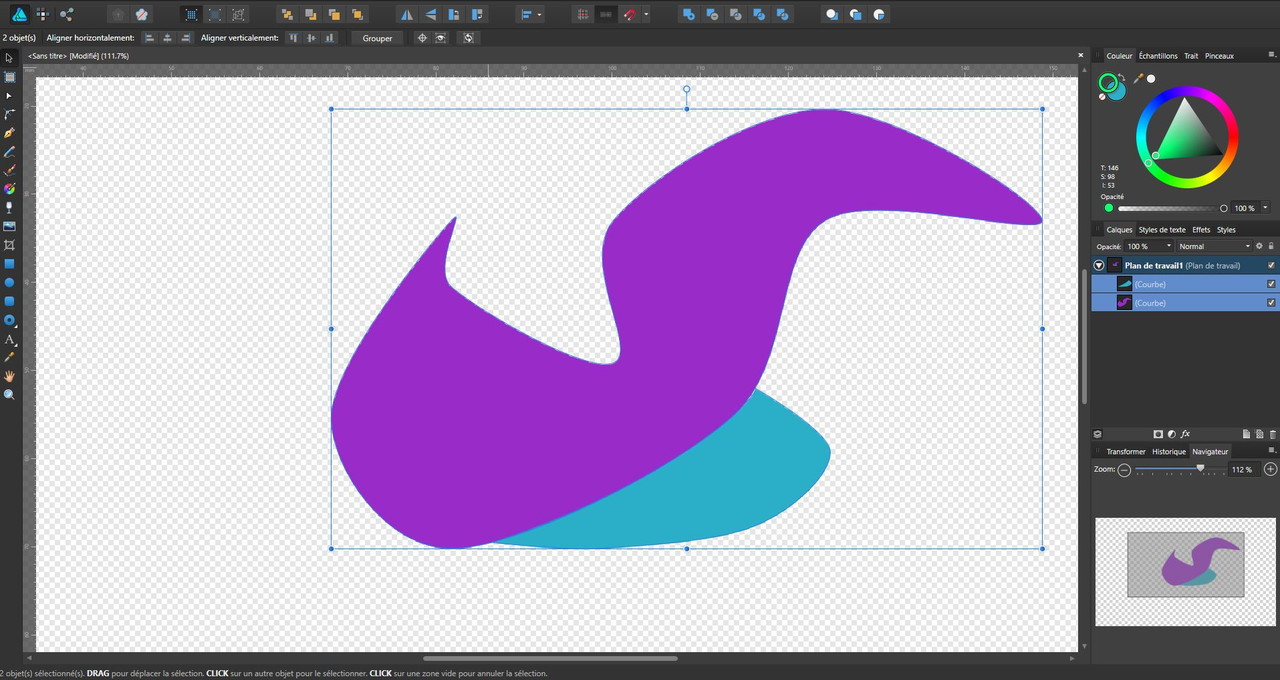
Task: Toggle visibility of Plan de travail1
Action: [x=1271, y=265]
